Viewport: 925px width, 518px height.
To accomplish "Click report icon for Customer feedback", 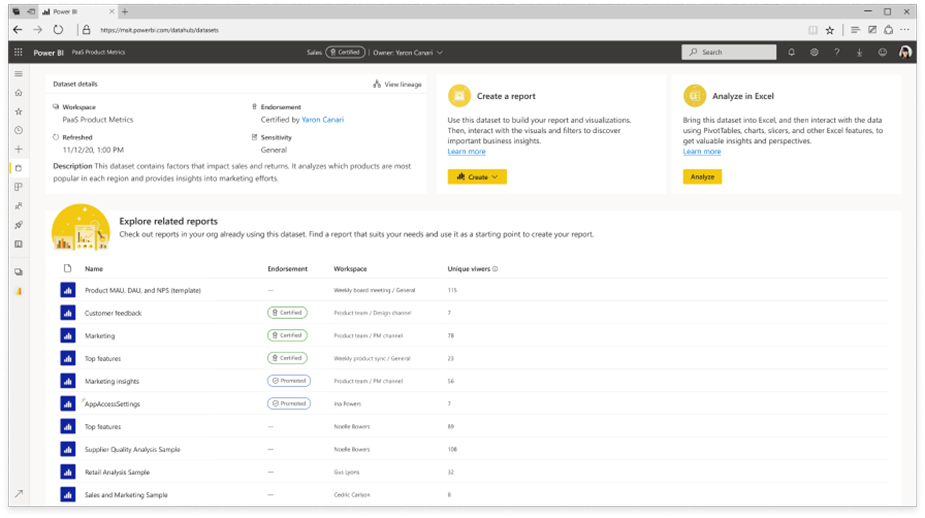I will [68, 313].
